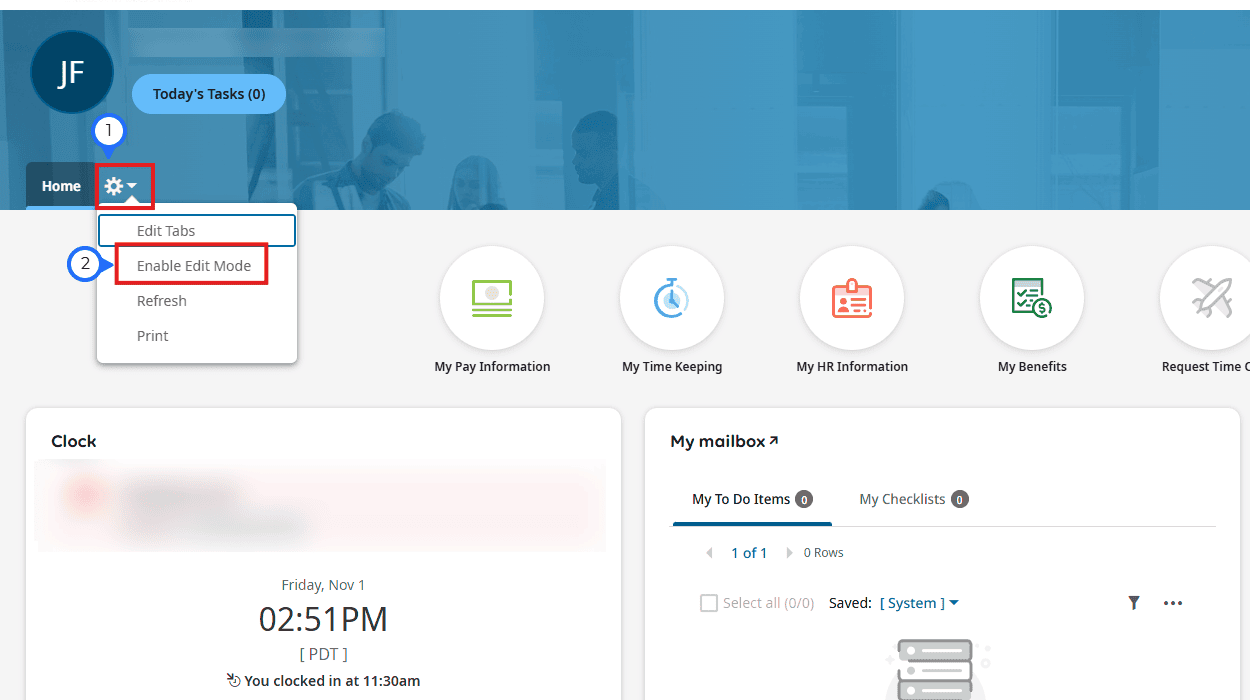Go to next page arrow in mailbox
This screenshot has height=700, width=1250.
pyautogui.click(x=789, y=553)
